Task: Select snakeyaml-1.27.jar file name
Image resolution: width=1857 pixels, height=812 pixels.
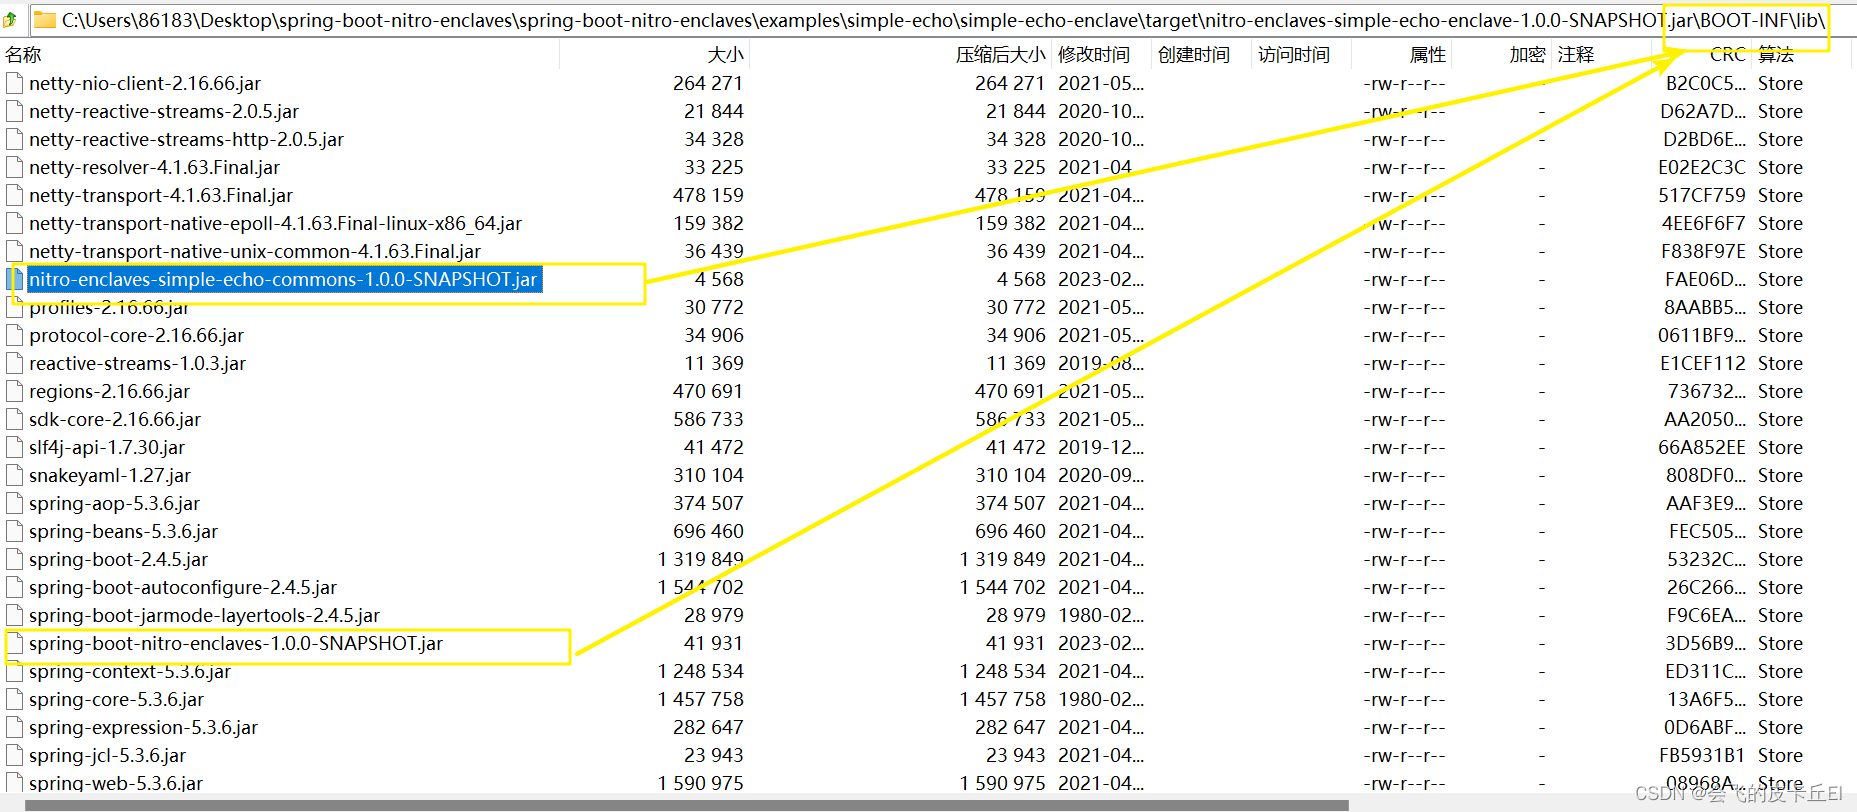Action: point(110,475)
